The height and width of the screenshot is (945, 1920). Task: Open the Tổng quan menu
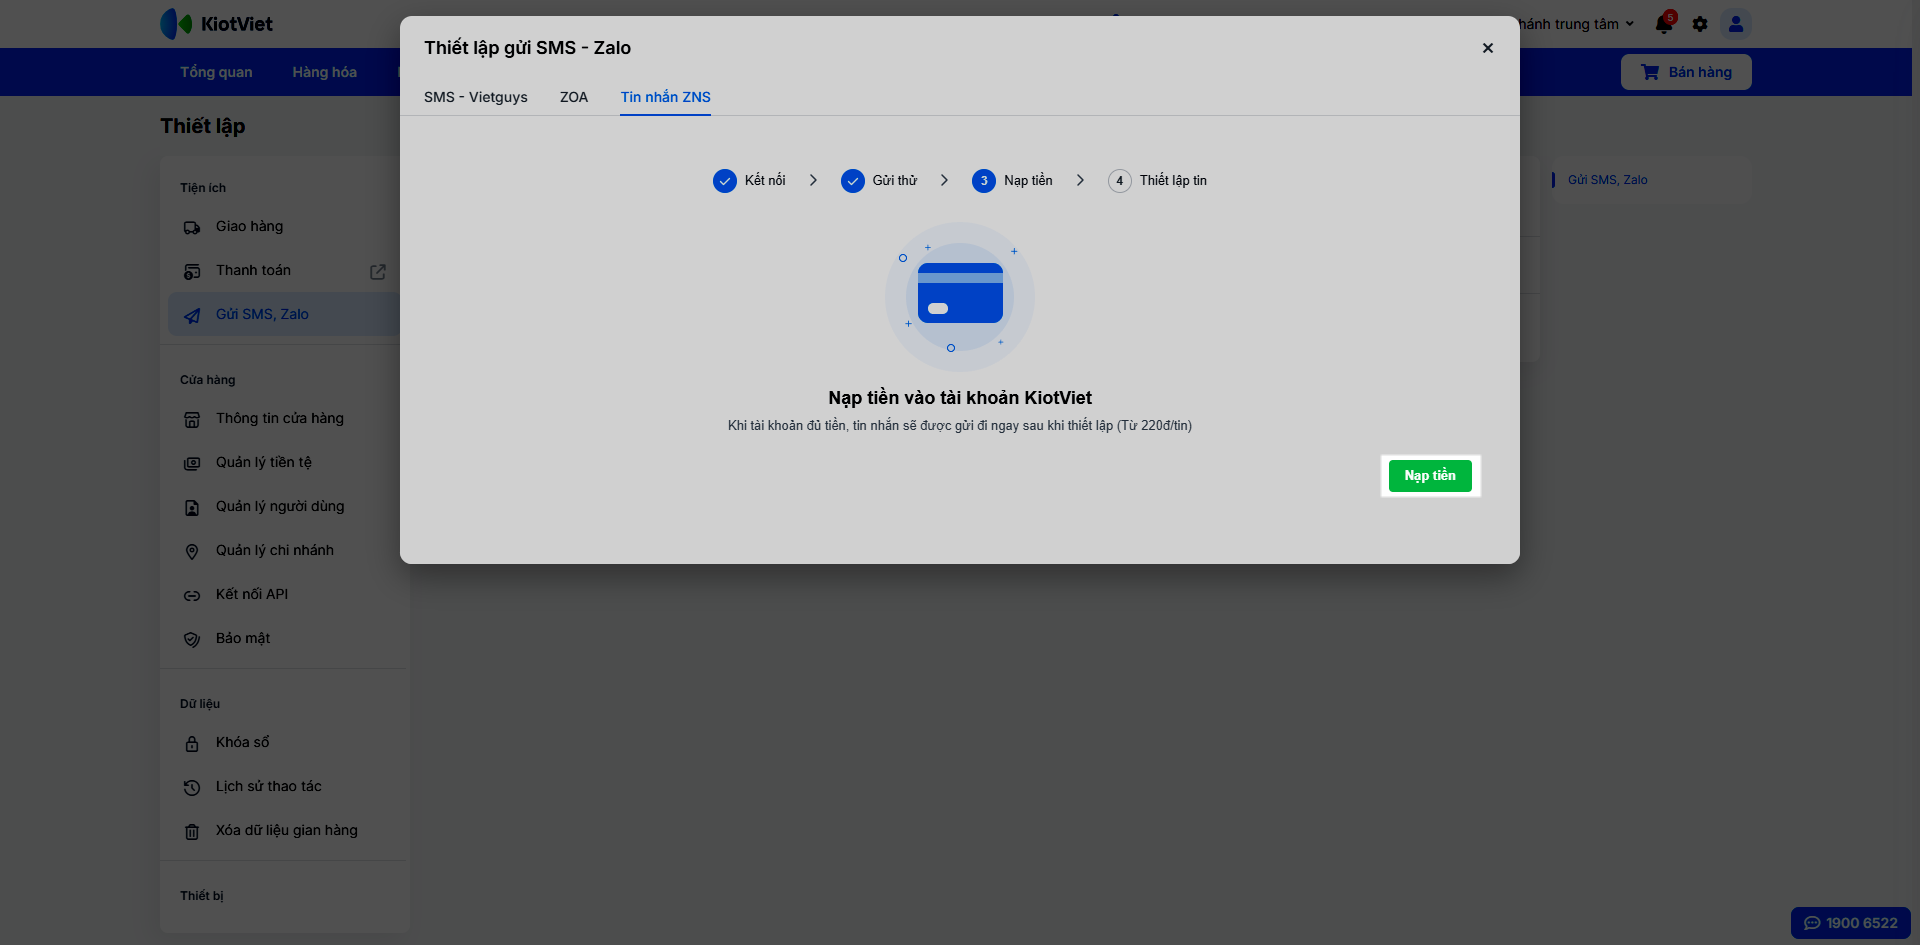(x=216, y=72)
